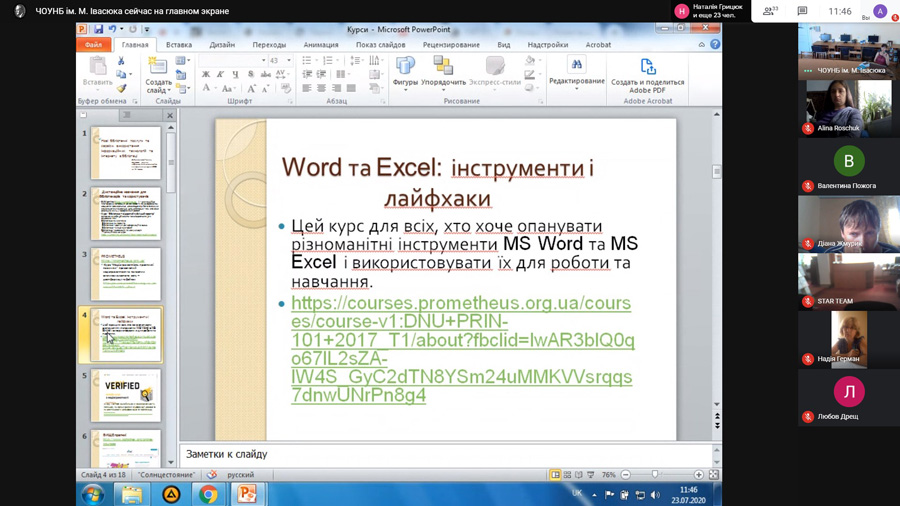This screenshot has height=506, width=900.
Task: Open spell check icon in status bar
Action: (212, 474)
